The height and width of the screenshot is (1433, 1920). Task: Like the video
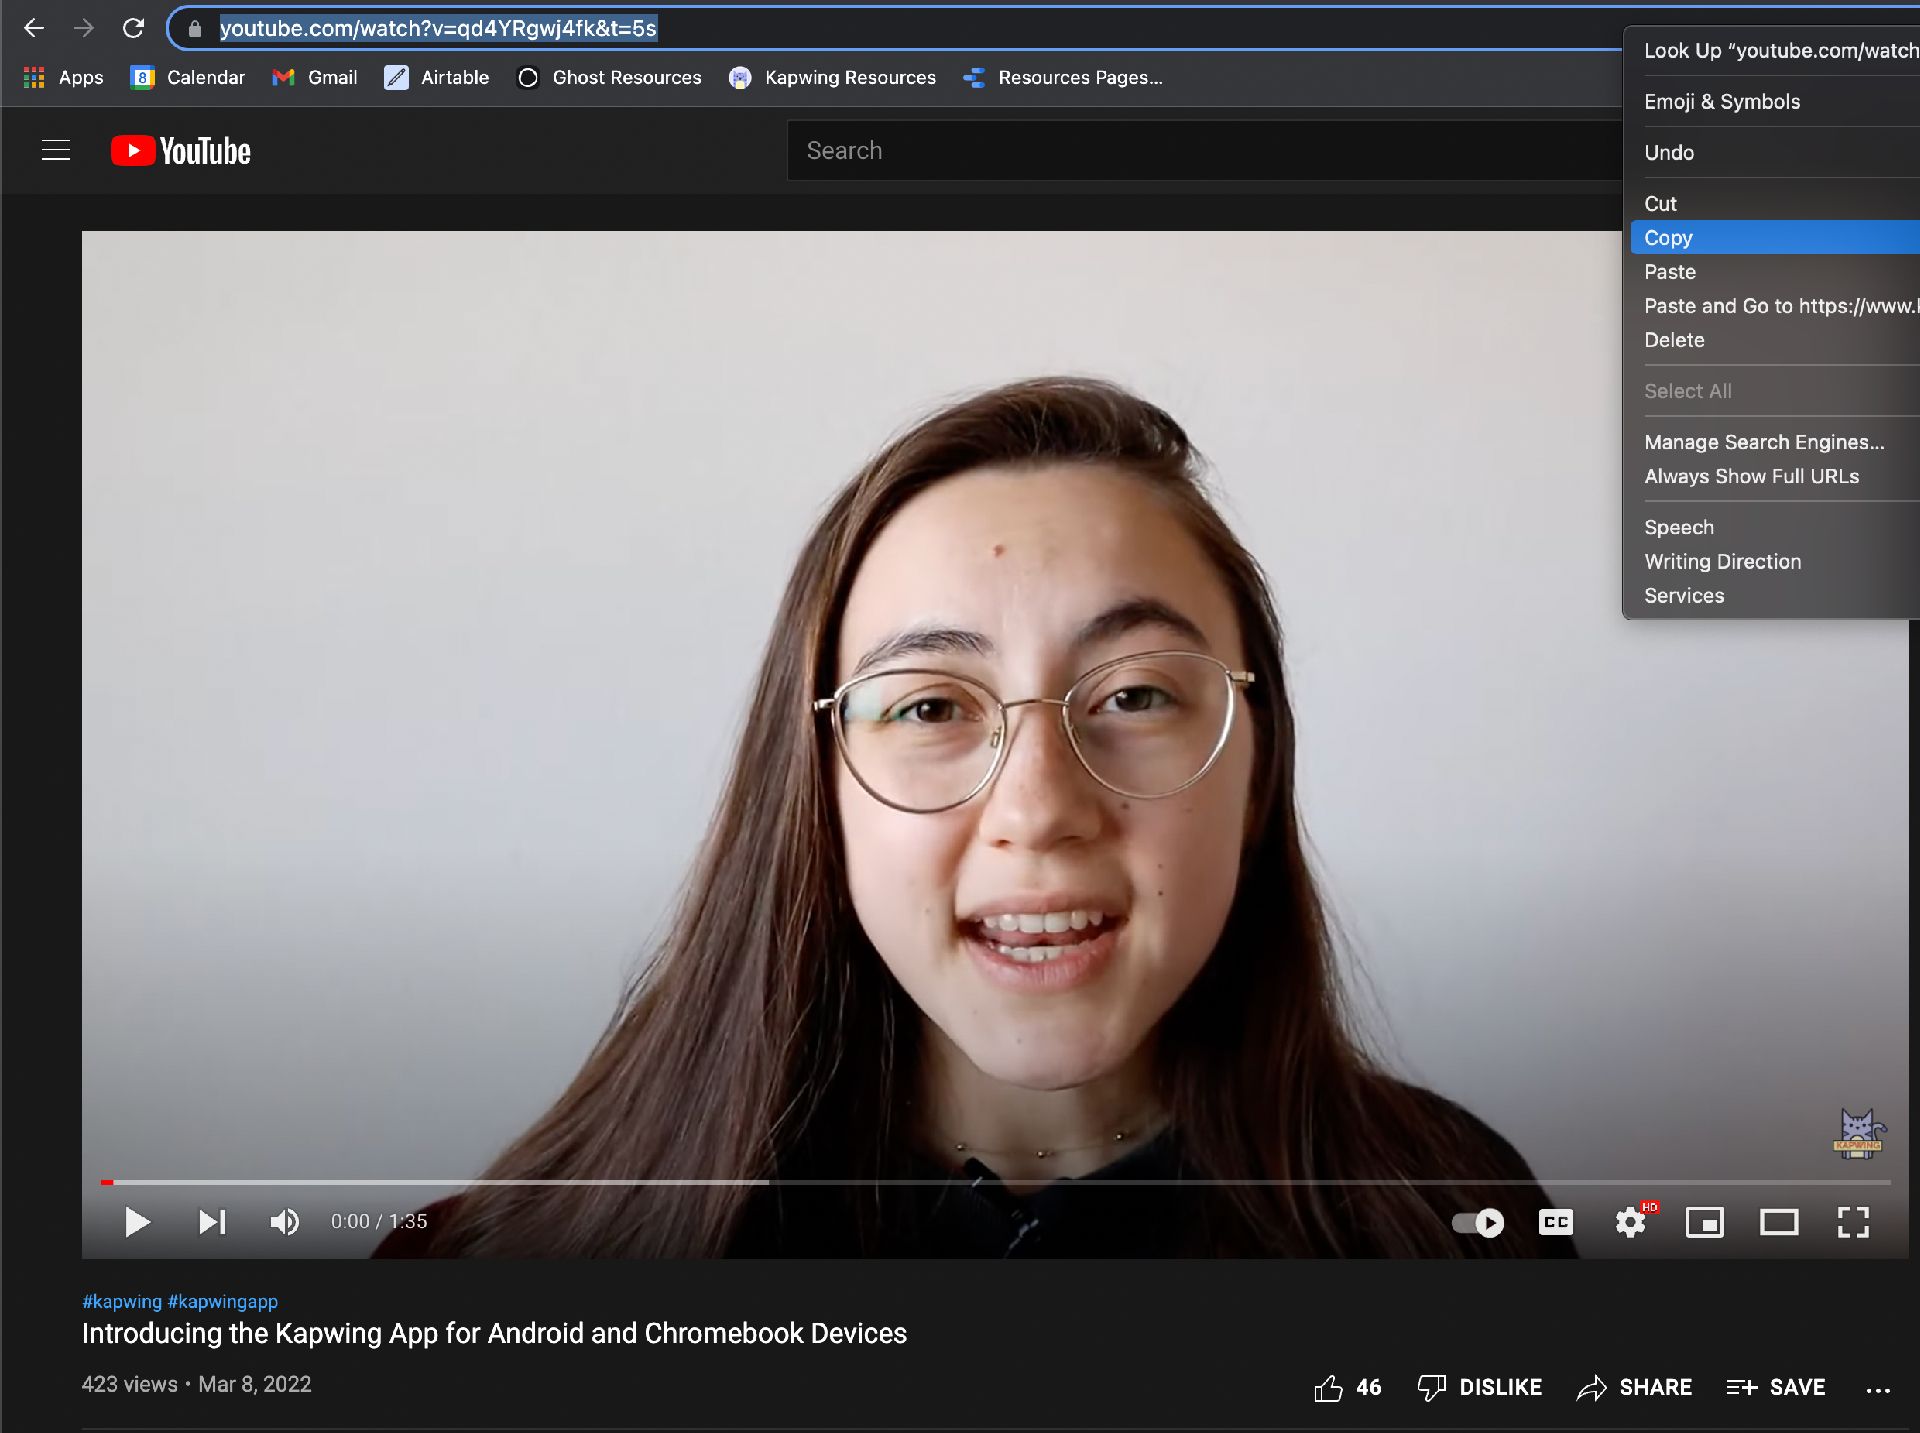pyautogui.click(x=1329, y=1387)
